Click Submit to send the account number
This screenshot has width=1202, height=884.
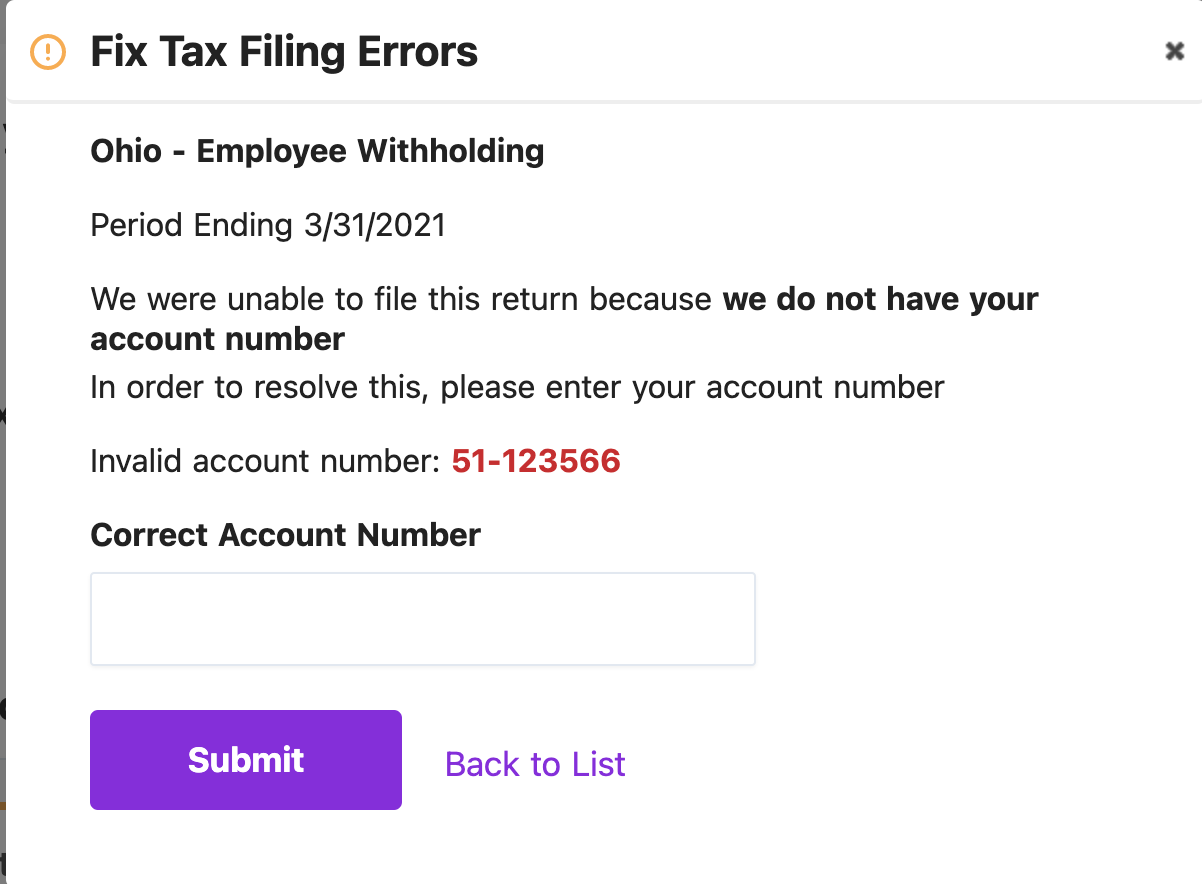point(245,759)
